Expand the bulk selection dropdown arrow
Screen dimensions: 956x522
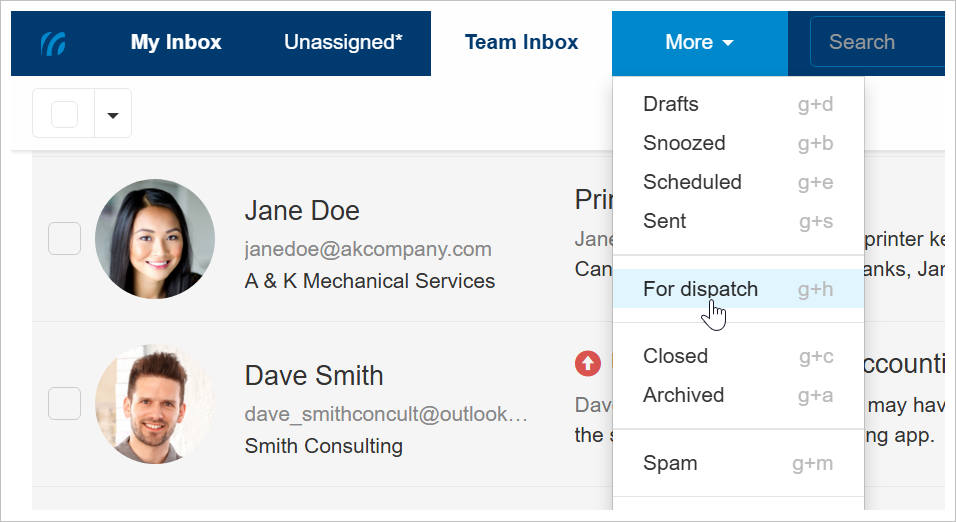click(x=113, y=114)
